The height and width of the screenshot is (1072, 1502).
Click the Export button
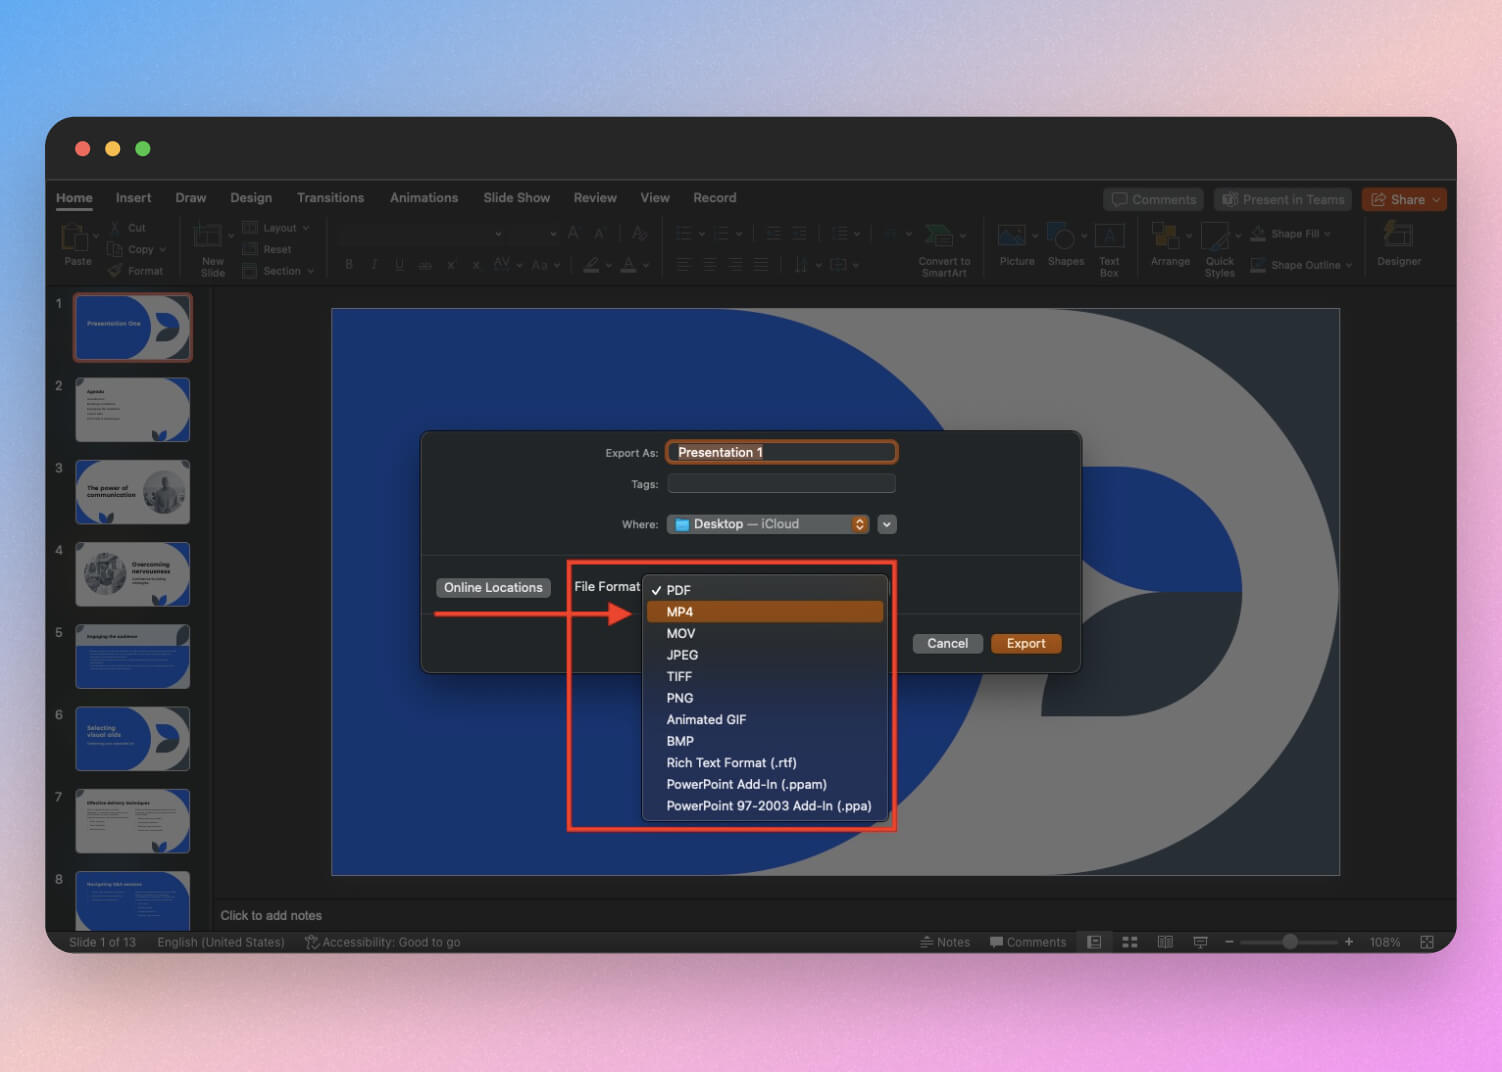point(1025,643)
